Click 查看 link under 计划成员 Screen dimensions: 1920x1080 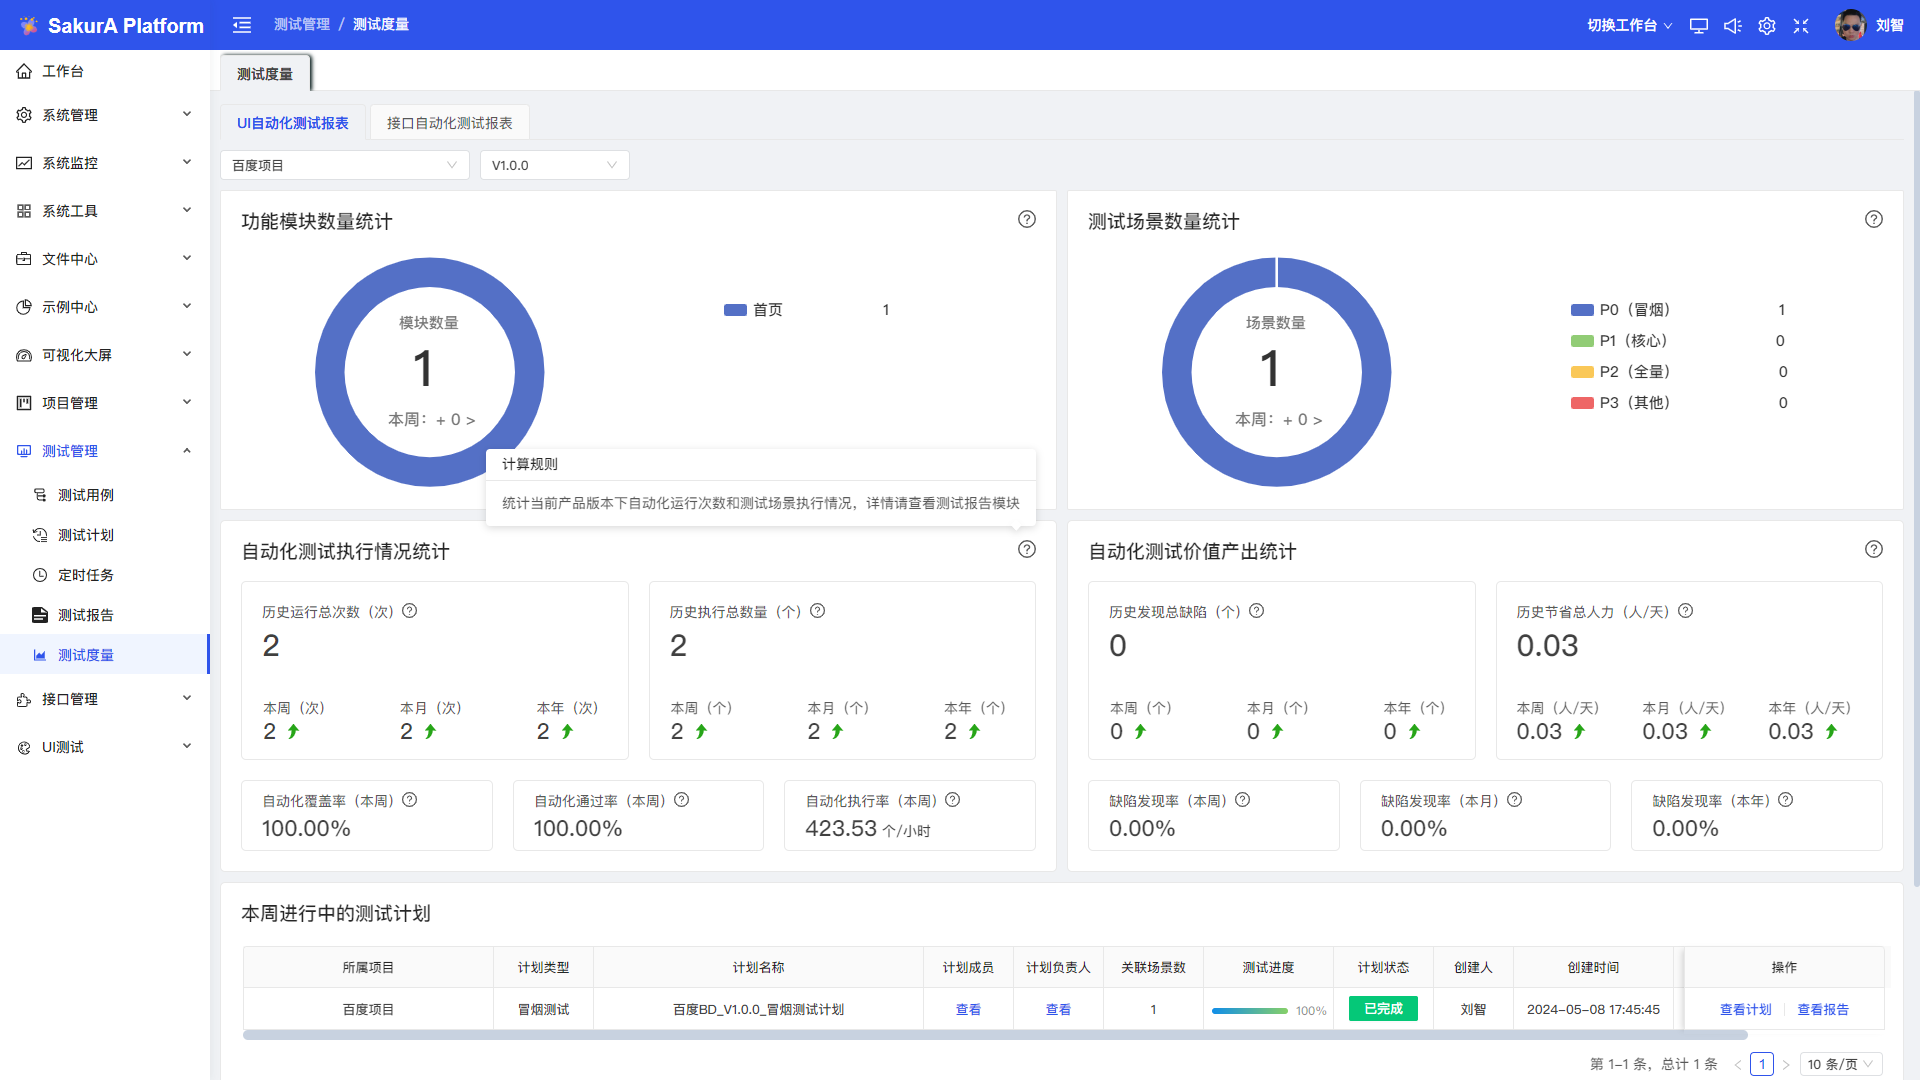(x=968, y=1010)
